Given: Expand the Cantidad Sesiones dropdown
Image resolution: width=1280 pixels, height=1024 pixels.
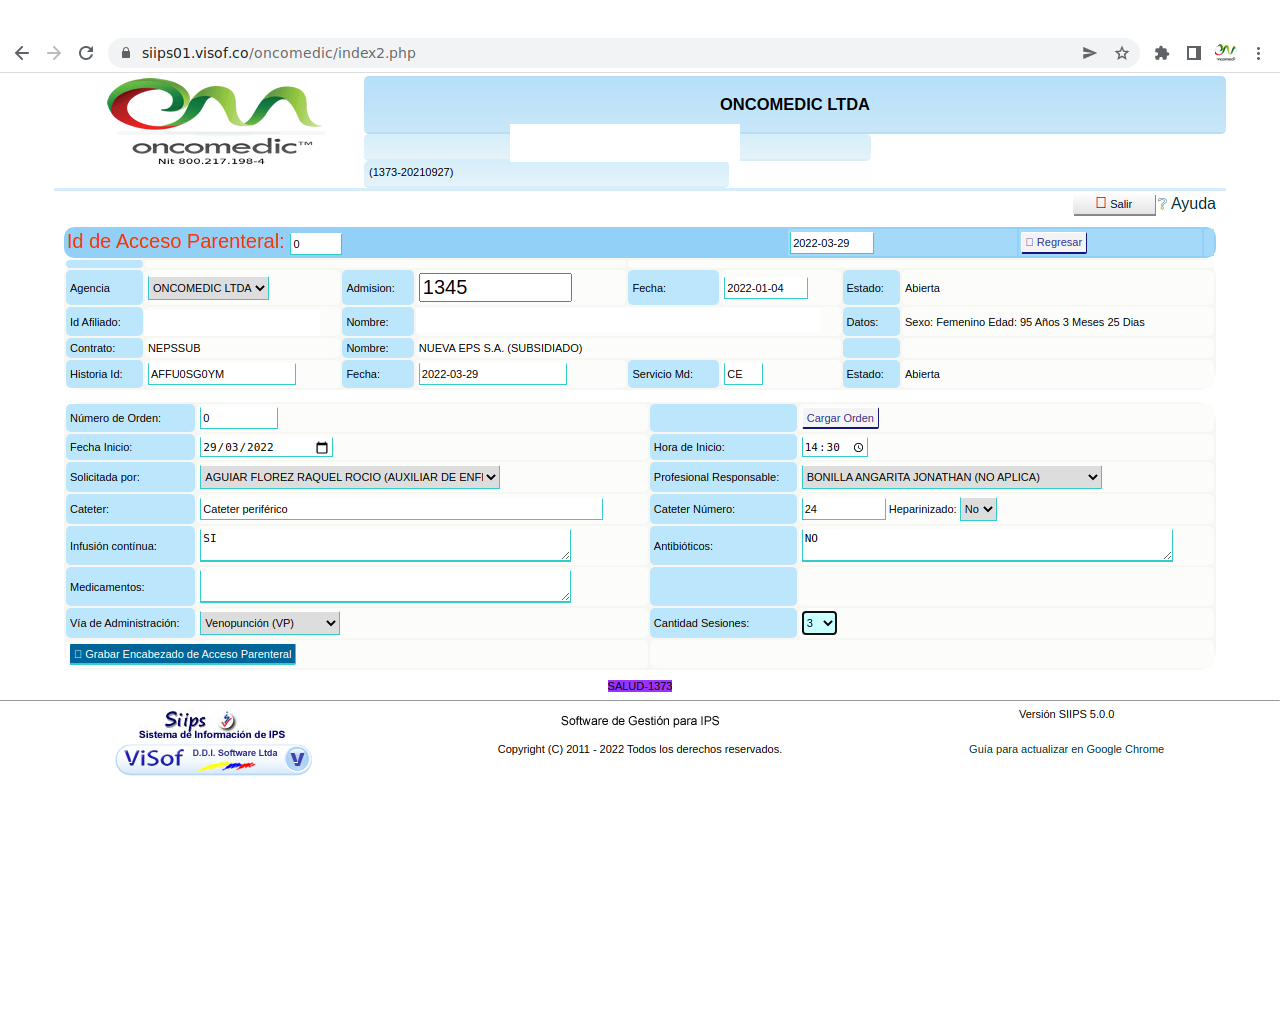Looking at the screenshot, I should [x=819, y=624].
